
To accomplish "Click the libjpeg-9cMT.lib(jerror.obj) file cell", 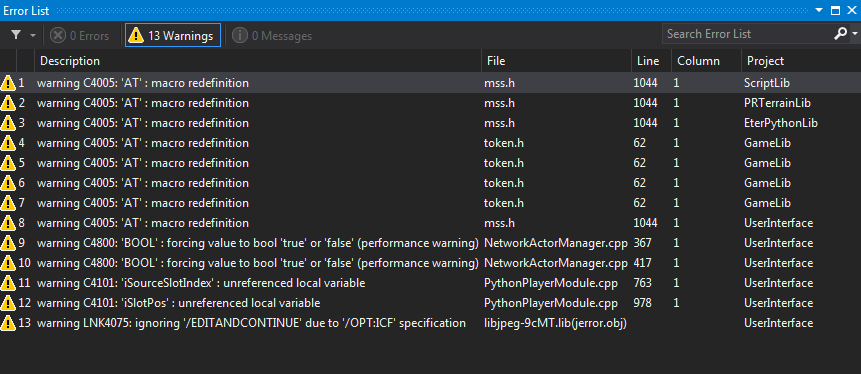I will tap(556, 323).
